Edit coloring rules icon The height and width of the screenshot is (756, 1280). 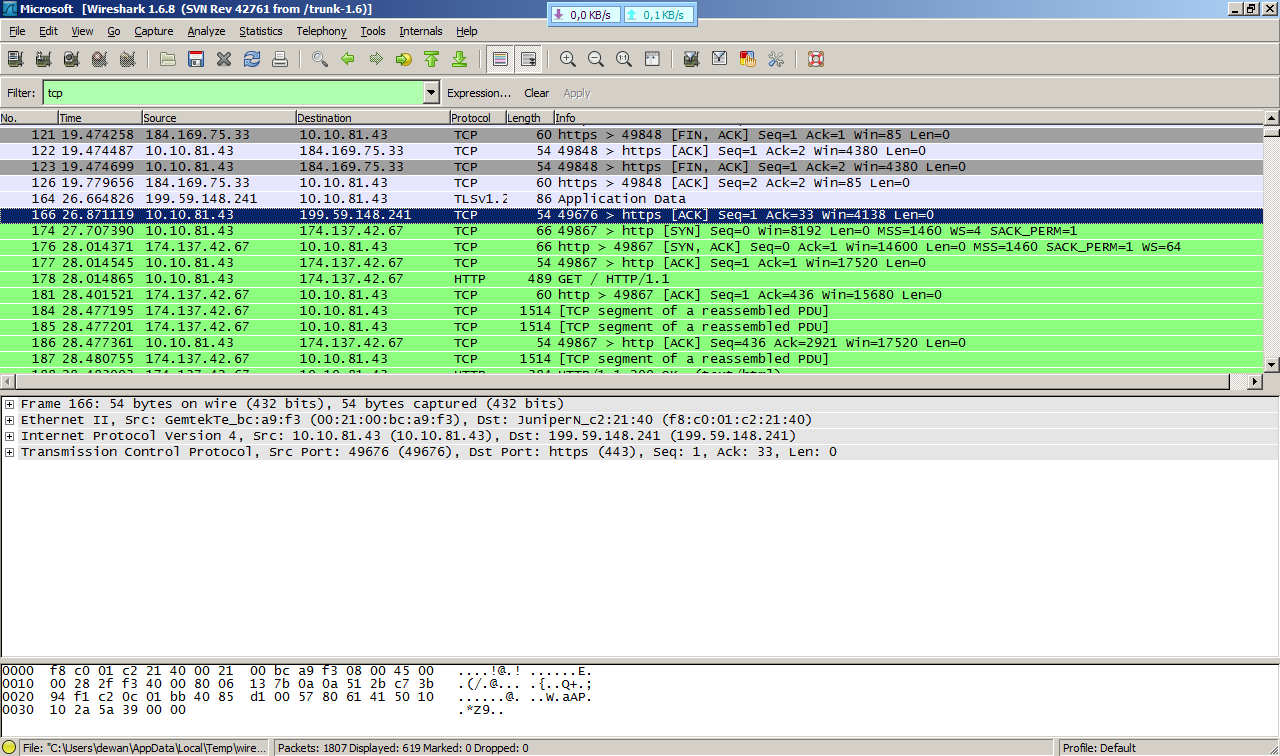pyautogui.click(x=747, y=59)
